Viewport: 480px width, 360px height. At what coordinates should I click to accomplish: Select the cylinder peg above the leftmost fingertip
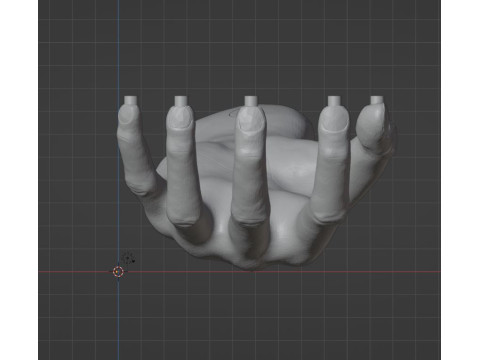[131, 101]
